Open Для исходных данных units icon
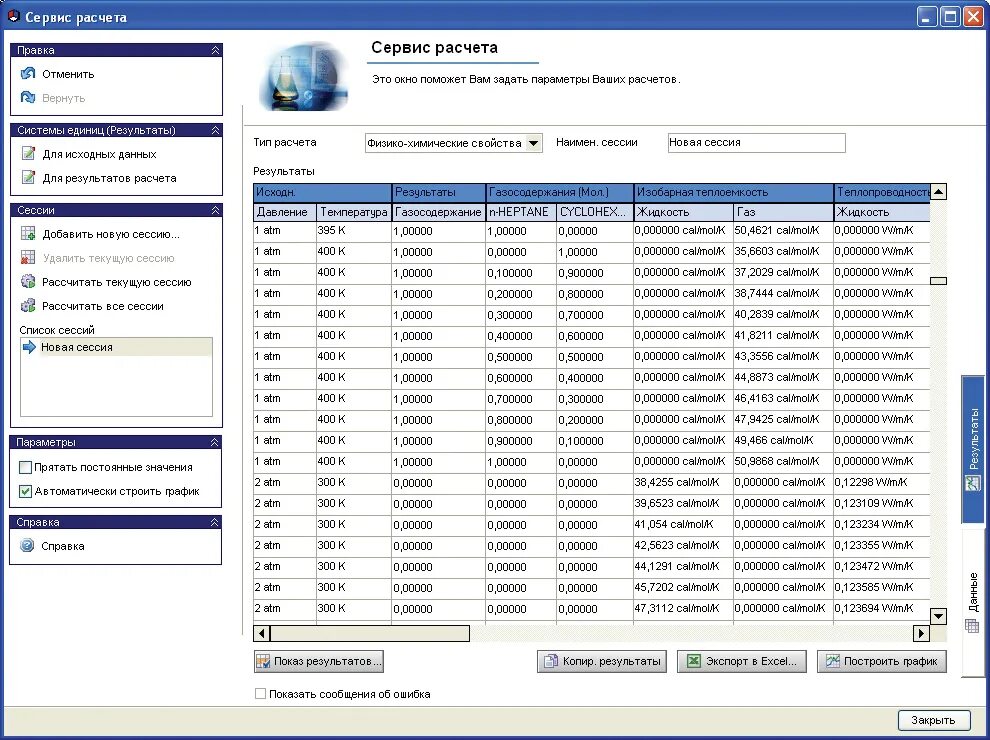 tap(28, 153)
